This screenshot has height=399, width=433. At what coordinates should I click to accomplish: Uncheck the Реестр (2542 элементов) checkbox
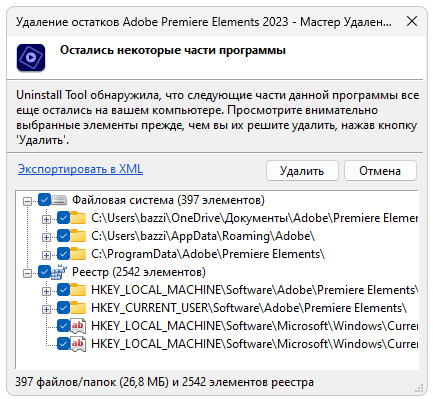tap(44, 272)
